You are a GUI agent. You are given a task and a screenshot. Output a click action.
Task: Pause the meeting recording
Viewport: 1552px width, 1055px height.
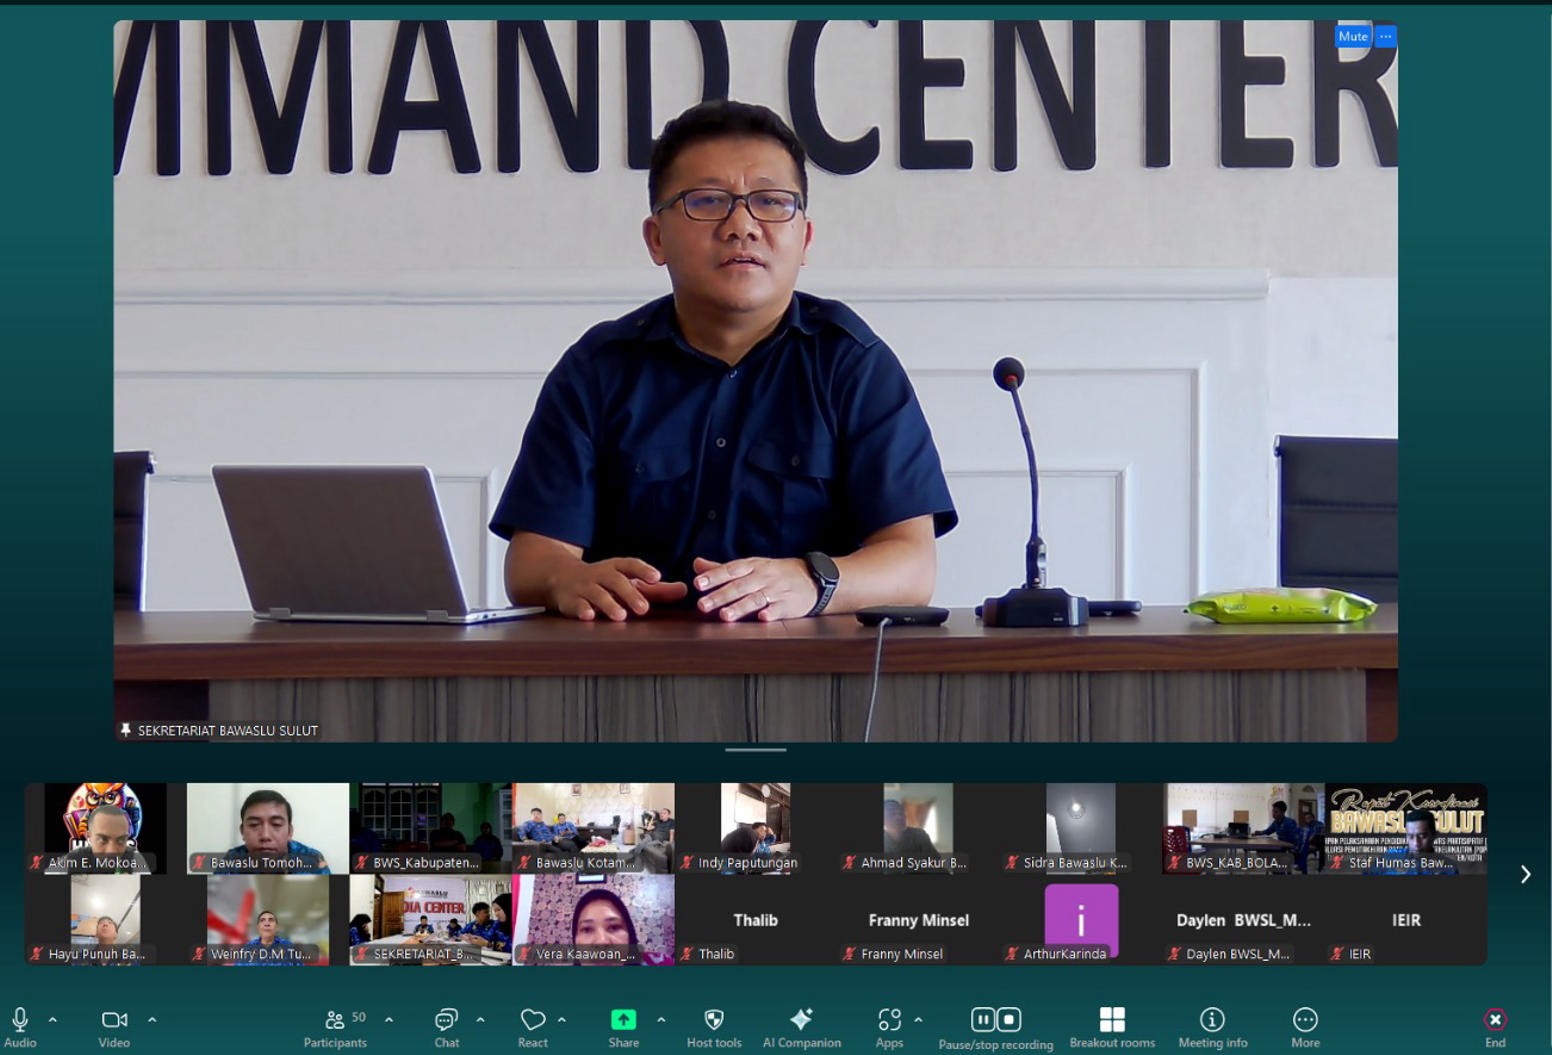tap(983, 1019)
